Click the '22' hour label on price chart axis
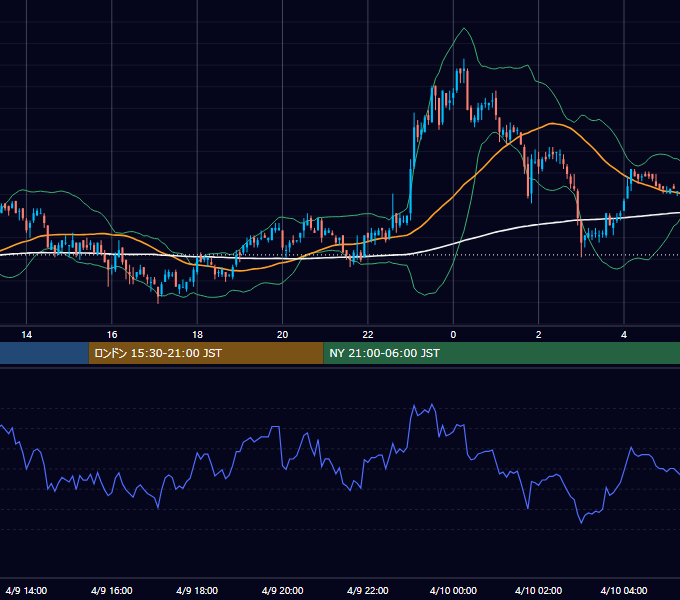 (368, 335)
